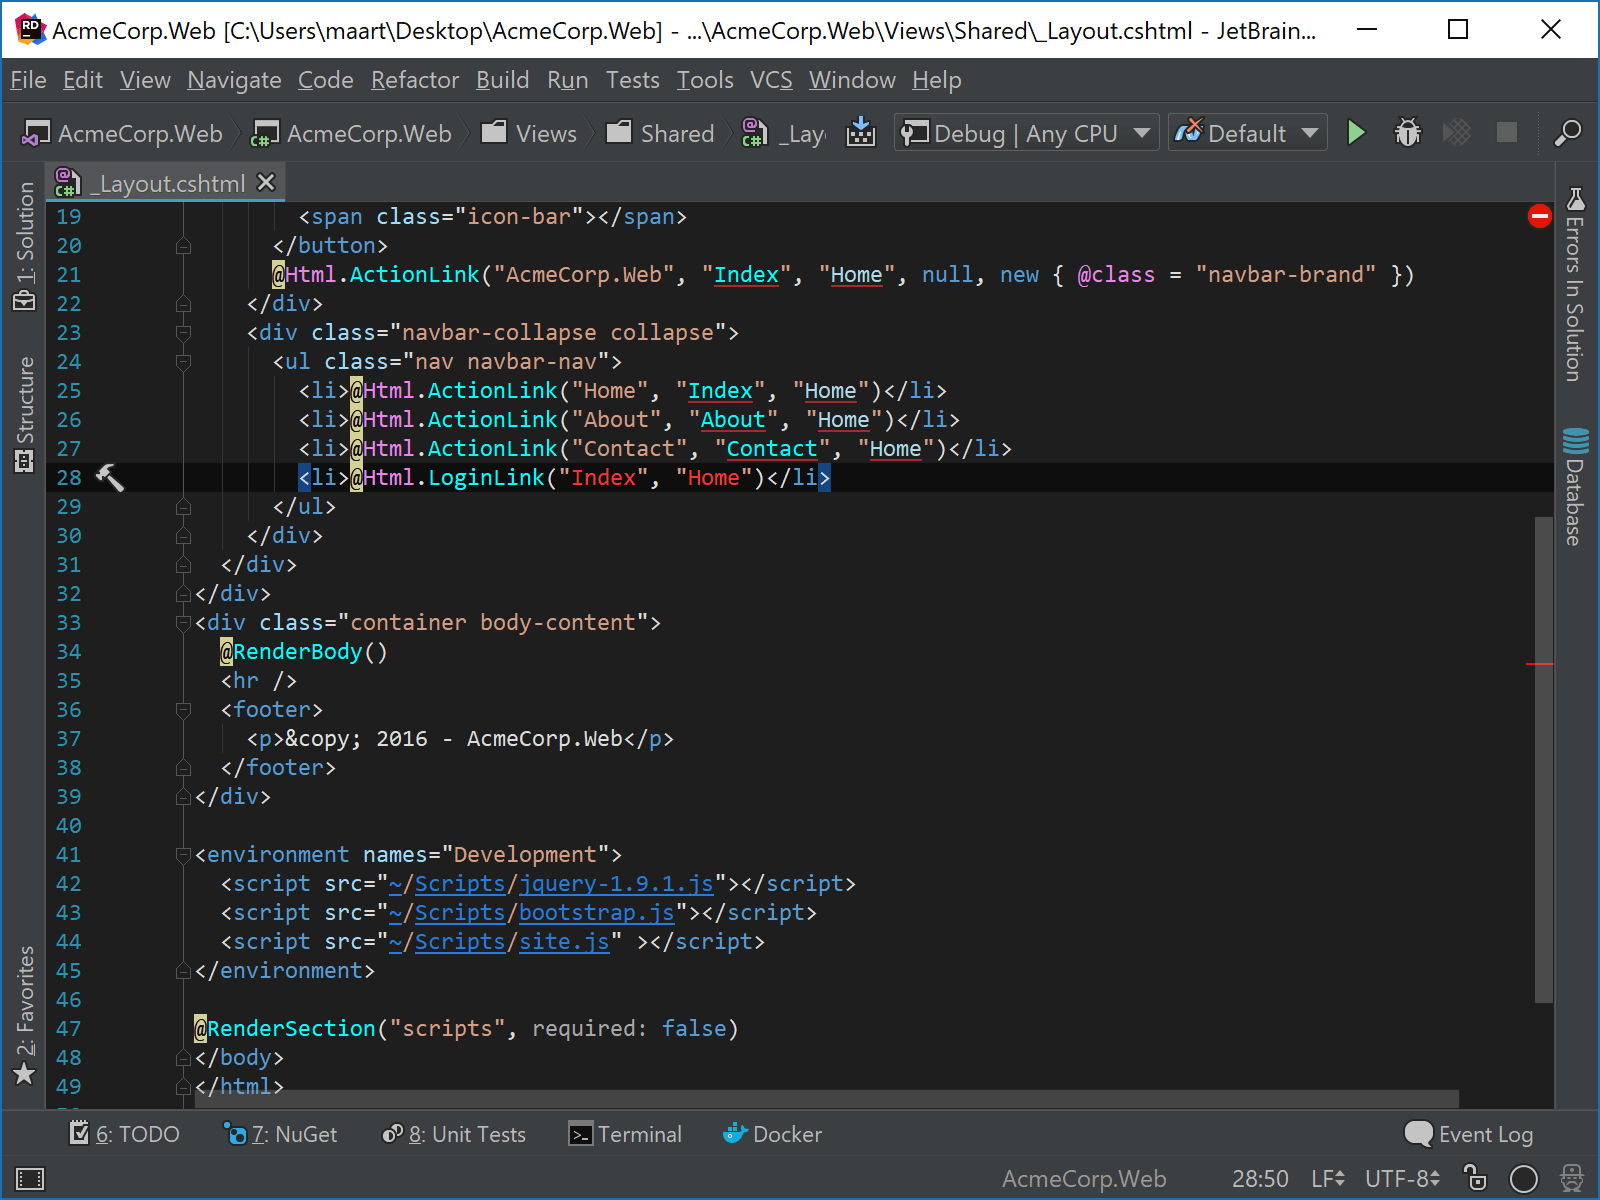
Task: Click the run with coverage icon
Action: 1457,132
